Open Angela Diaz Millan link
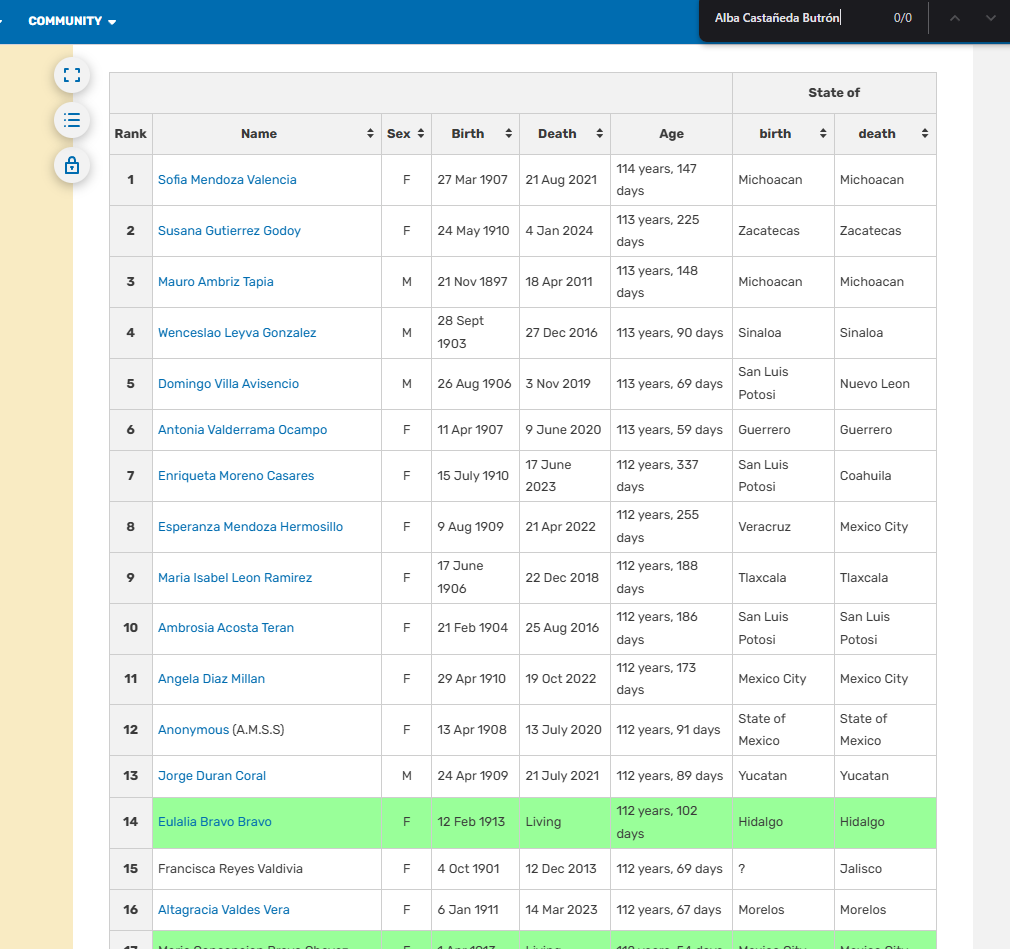This screenshot has width=1010, height=949. click(x=211, y=678)
